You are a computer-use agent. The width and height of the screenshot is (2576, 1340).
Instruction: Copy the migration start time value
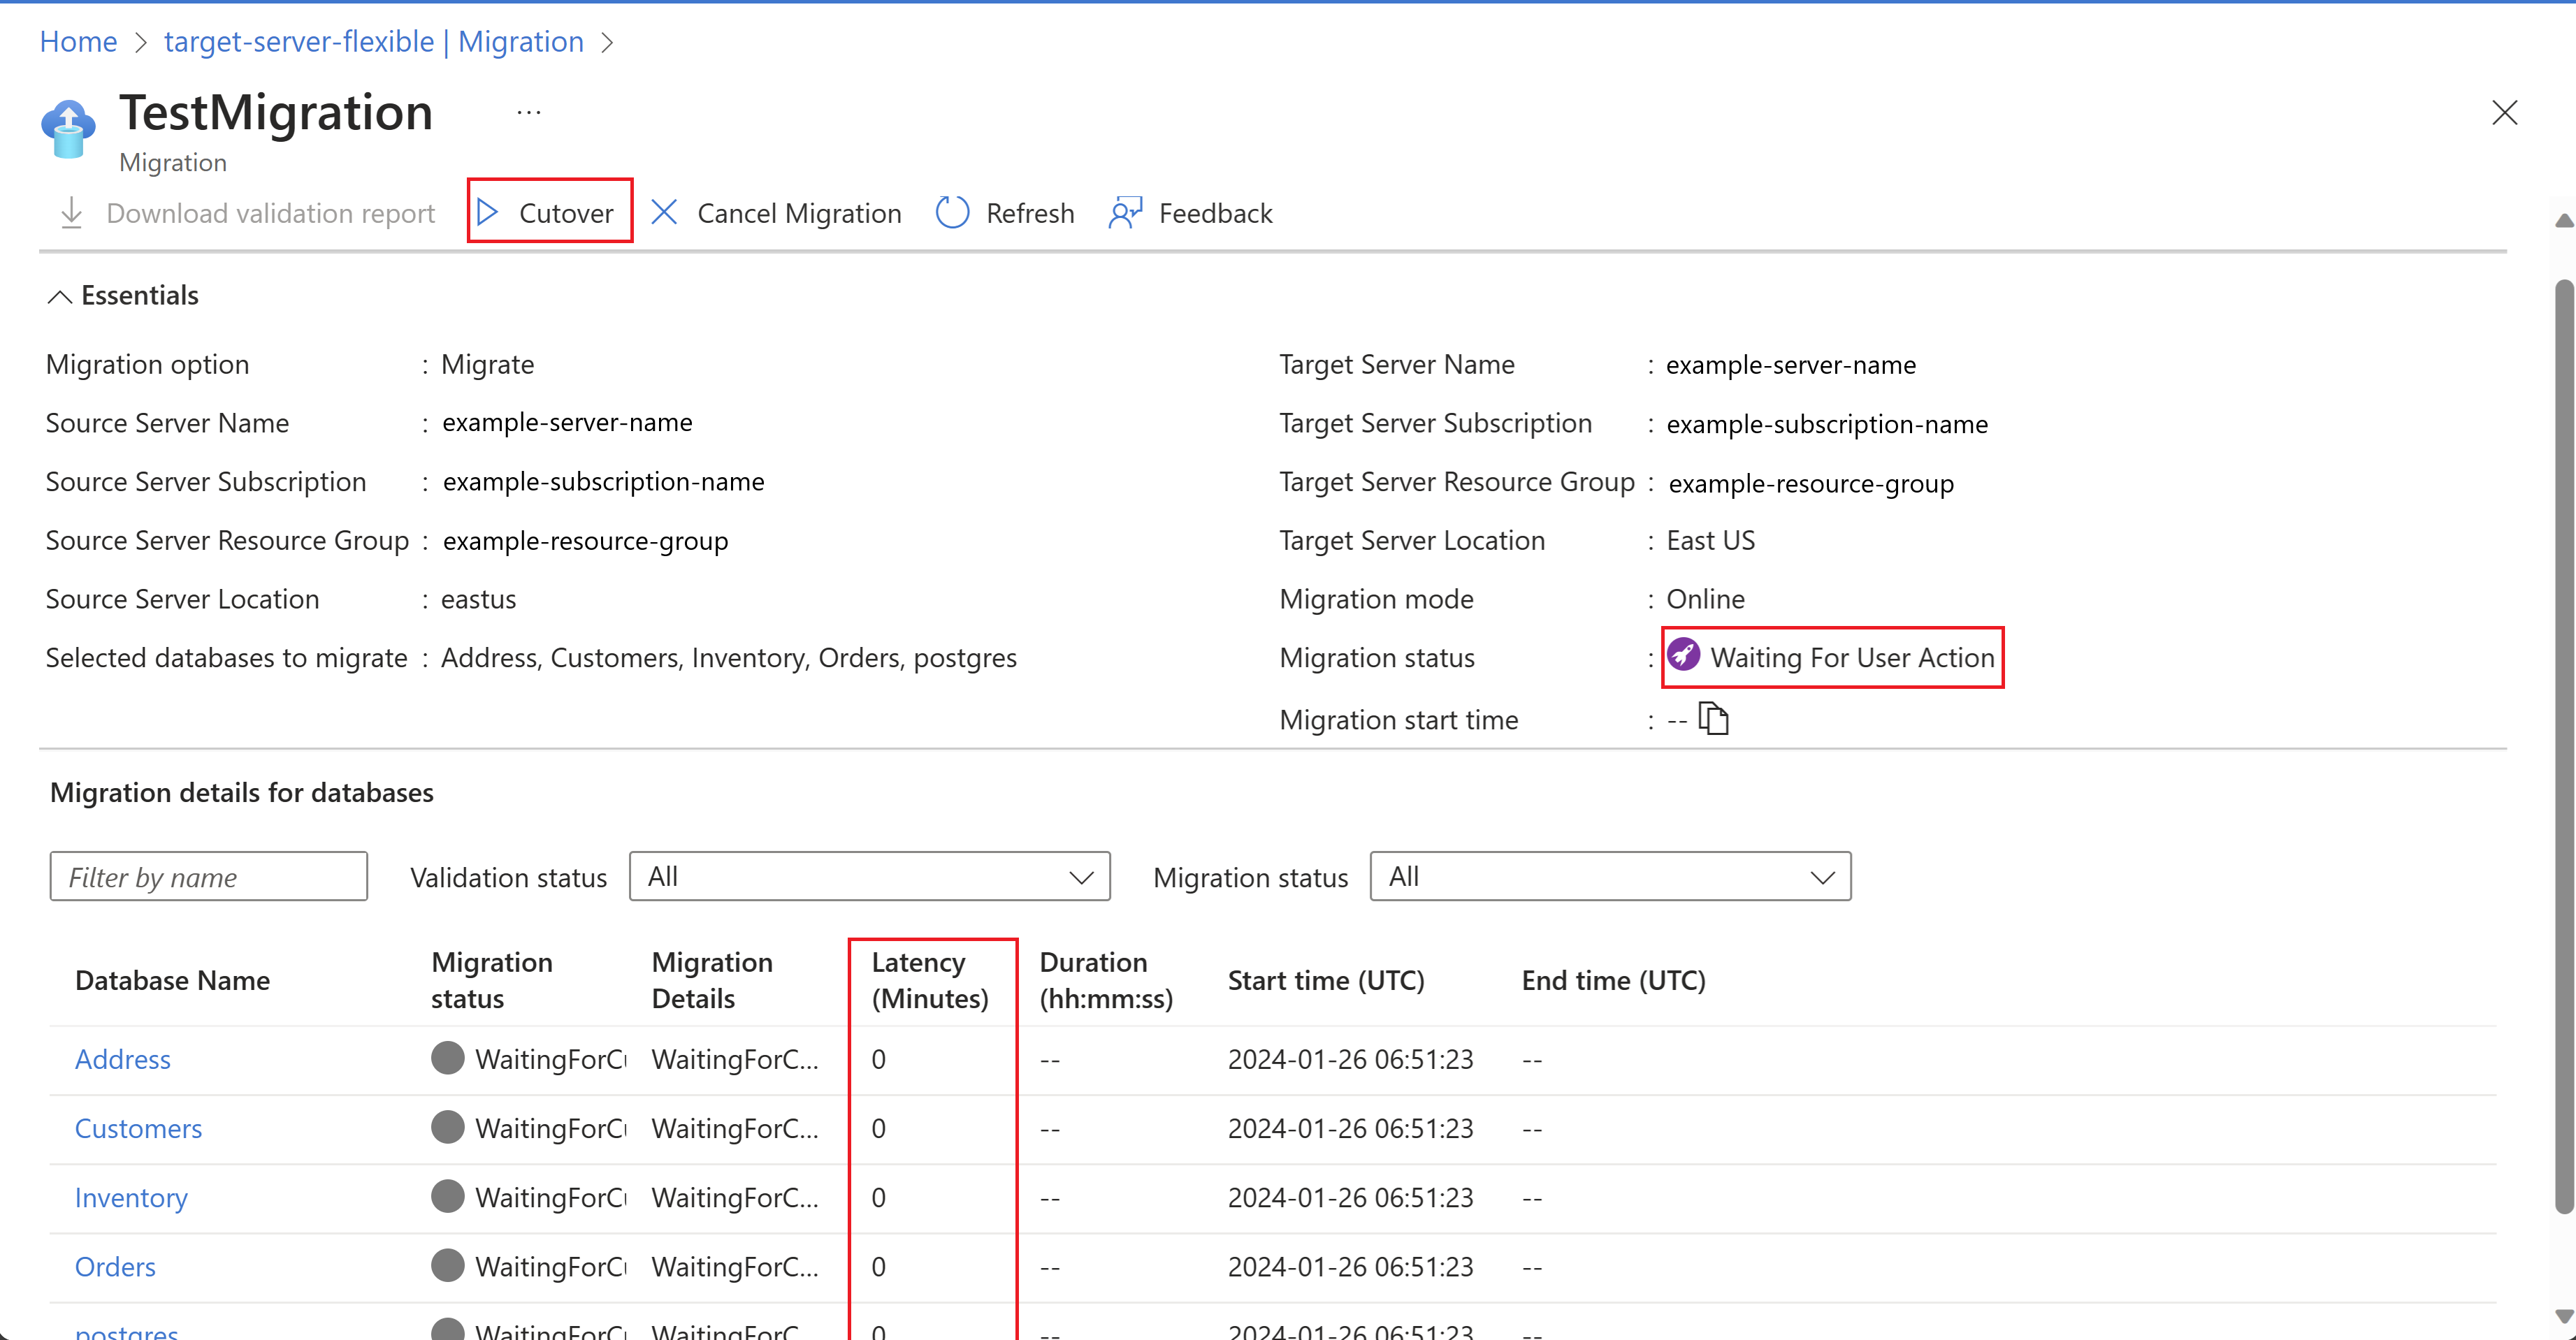pos(1714,719)
